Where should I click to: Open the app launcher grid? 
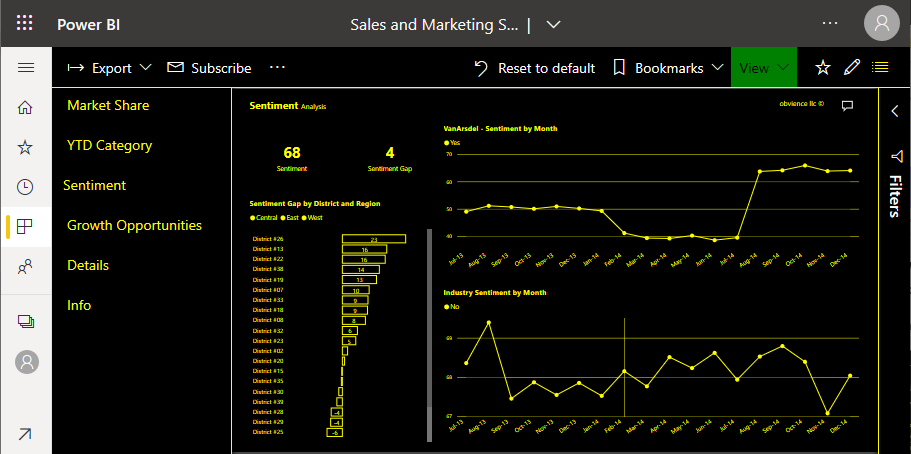coord(24,23)
